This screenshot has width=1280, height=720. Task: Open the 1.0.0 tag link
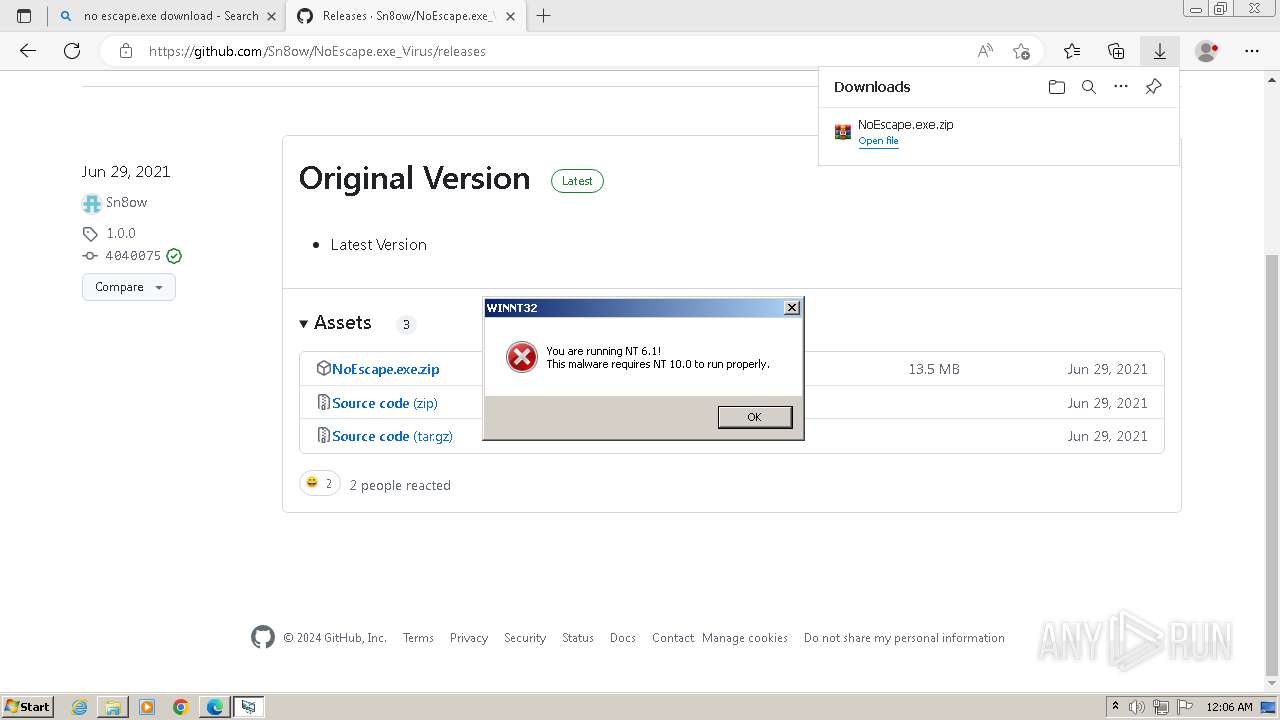click(120, 233)
